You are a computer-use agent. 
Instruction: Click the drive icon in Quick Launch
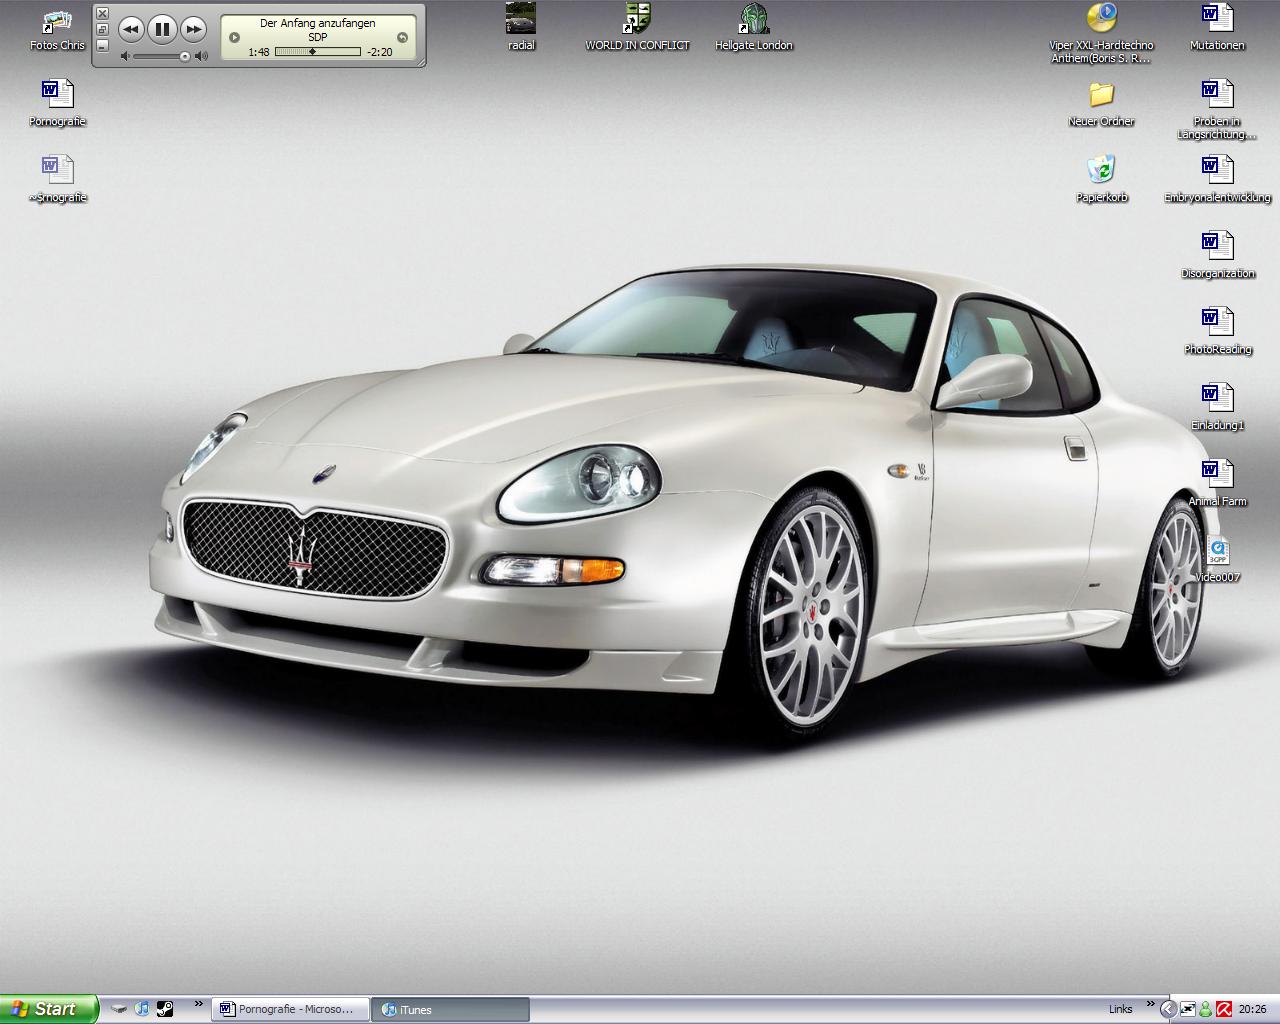[x=119, y=1009]
